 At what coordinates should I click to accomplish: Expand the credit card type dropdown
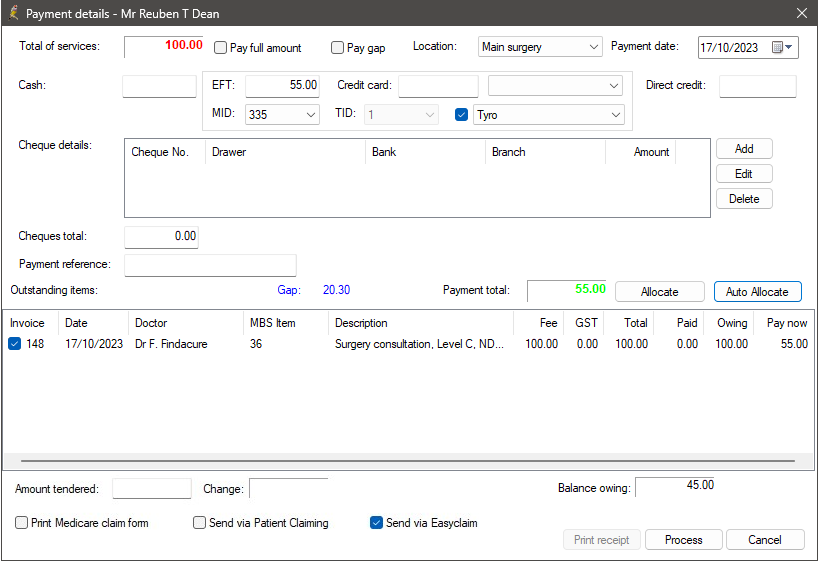[555, 86]
